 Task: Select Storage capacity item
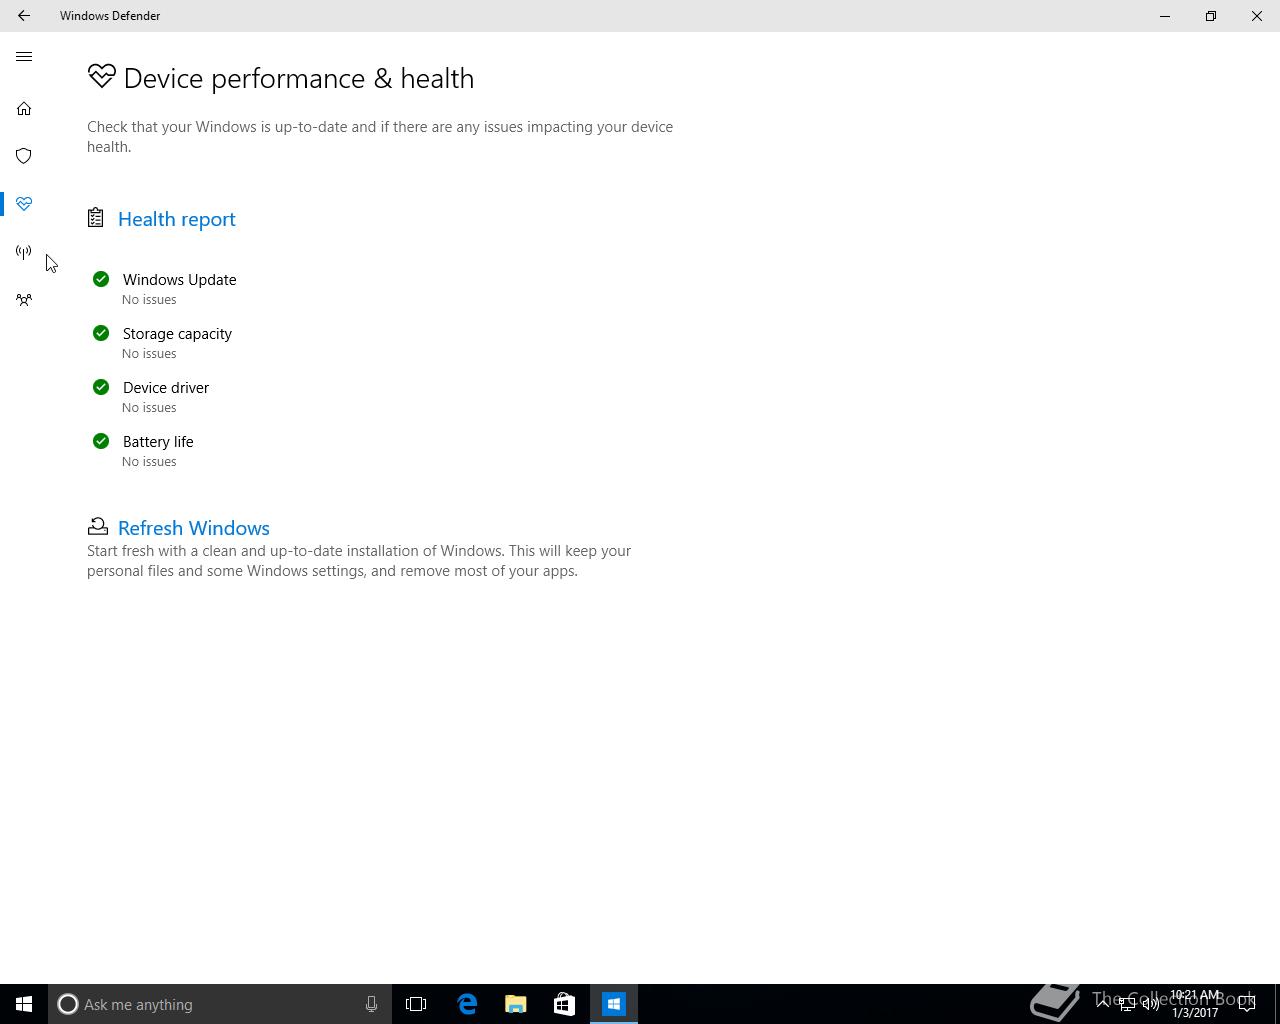point(177,334)
